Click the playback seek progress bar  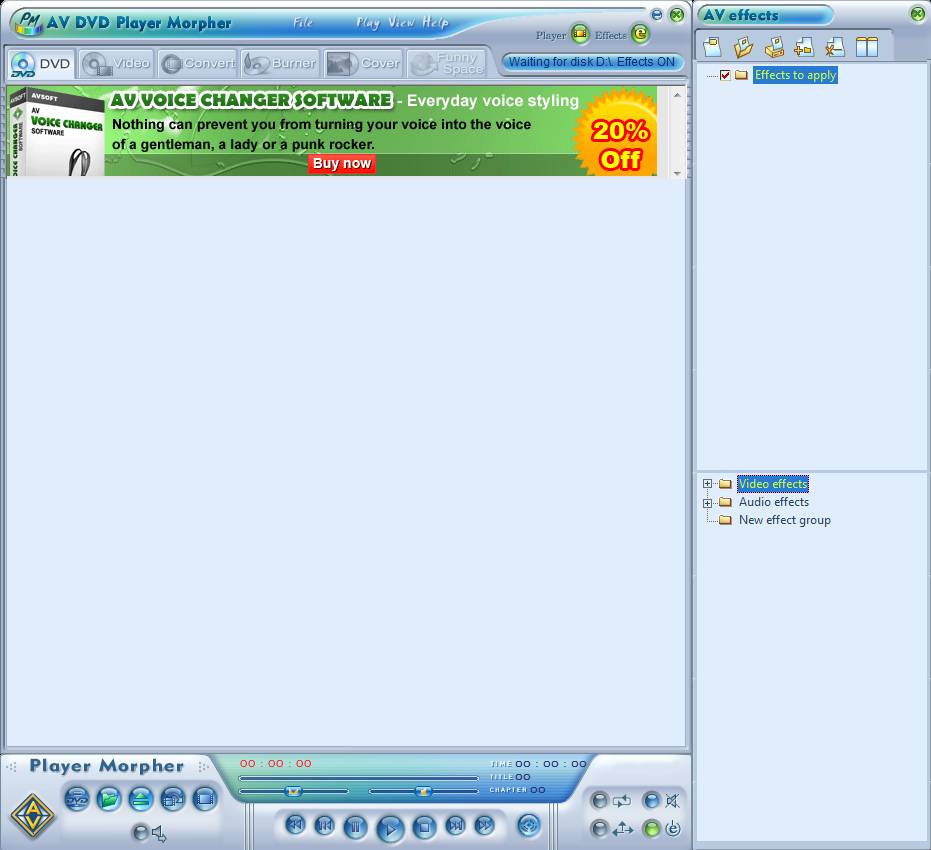coord(358,778)
